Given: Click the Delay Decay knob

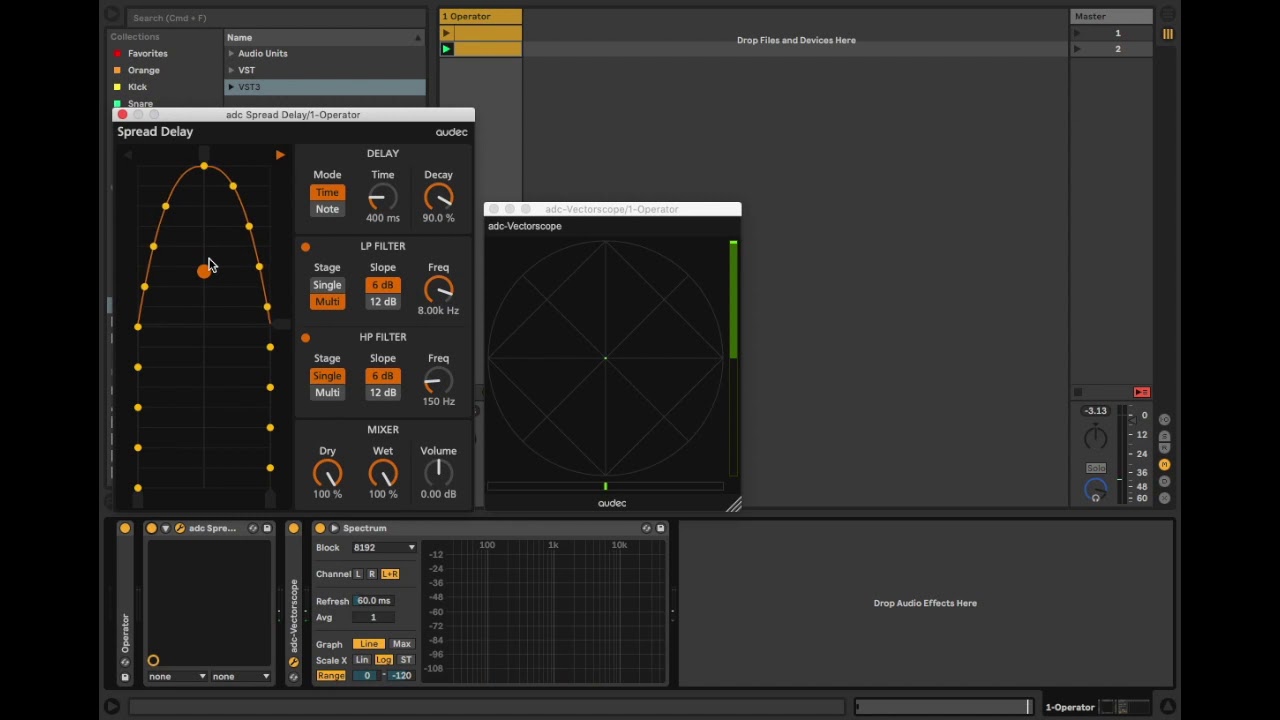Looking at the screenshot, I should point(438,197).
